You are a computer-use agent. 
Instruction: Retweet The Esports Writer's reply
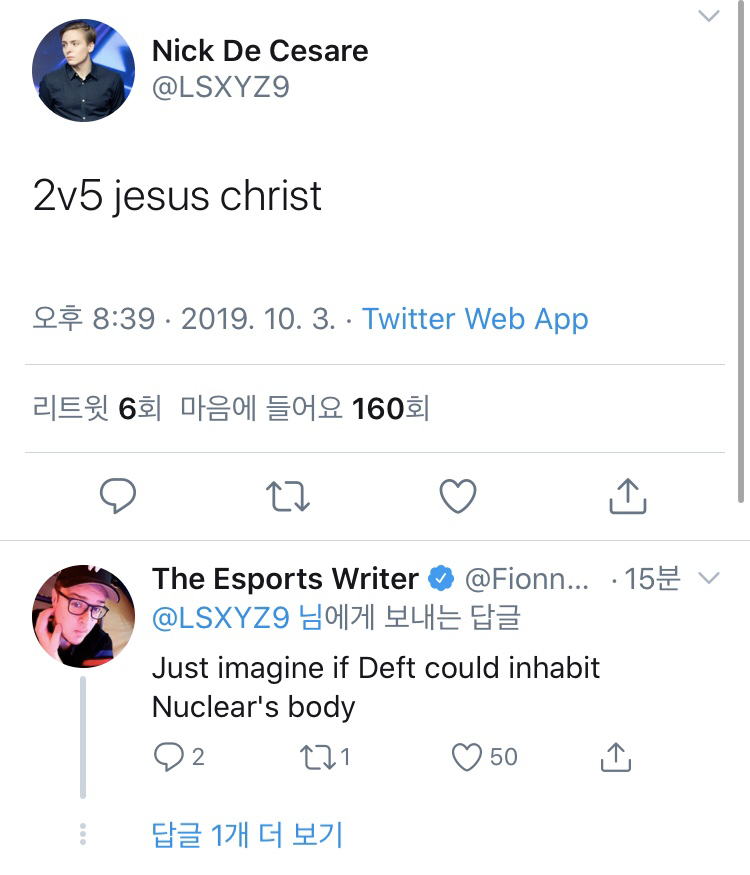pyautogui.click(x=317, y=758)
